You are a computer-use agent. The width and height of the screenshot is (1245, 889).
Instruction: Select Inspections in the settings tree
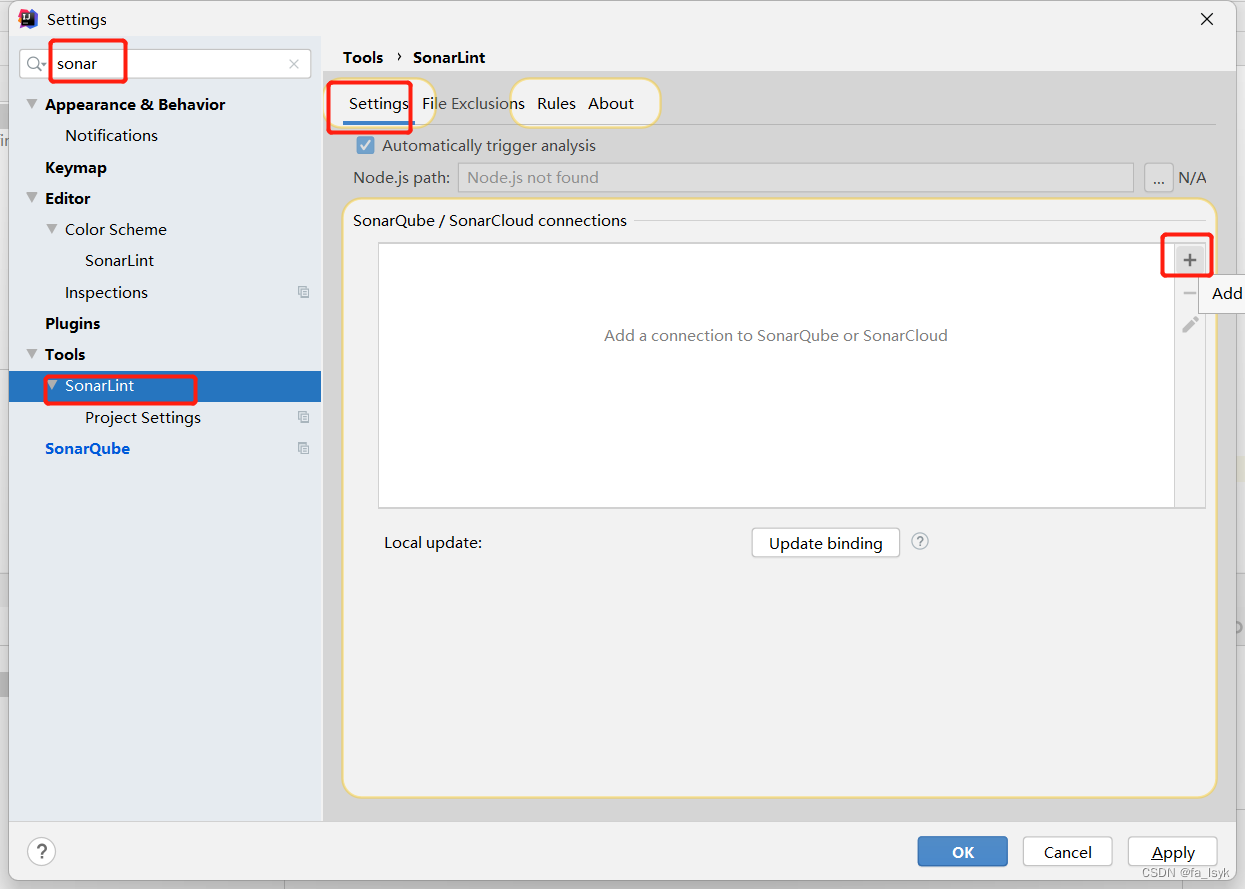(x=106, y=292)
